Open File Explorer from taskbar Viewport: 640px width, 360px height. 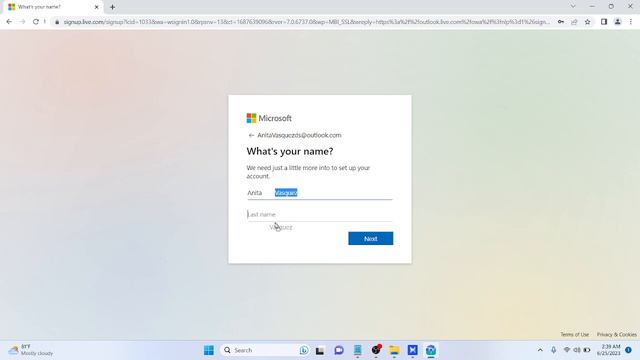pyautogui.click(x=394, y=350)
